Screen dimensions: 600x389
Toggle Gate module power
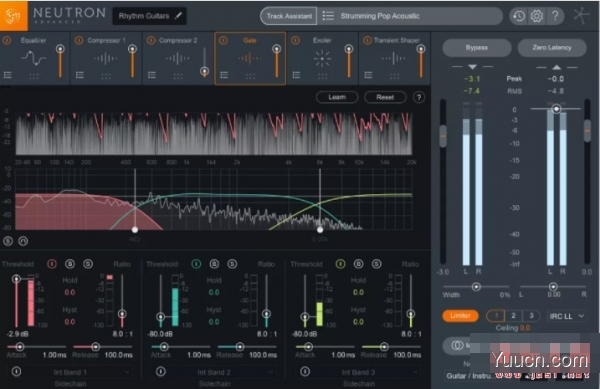click(x=223, y=40)
